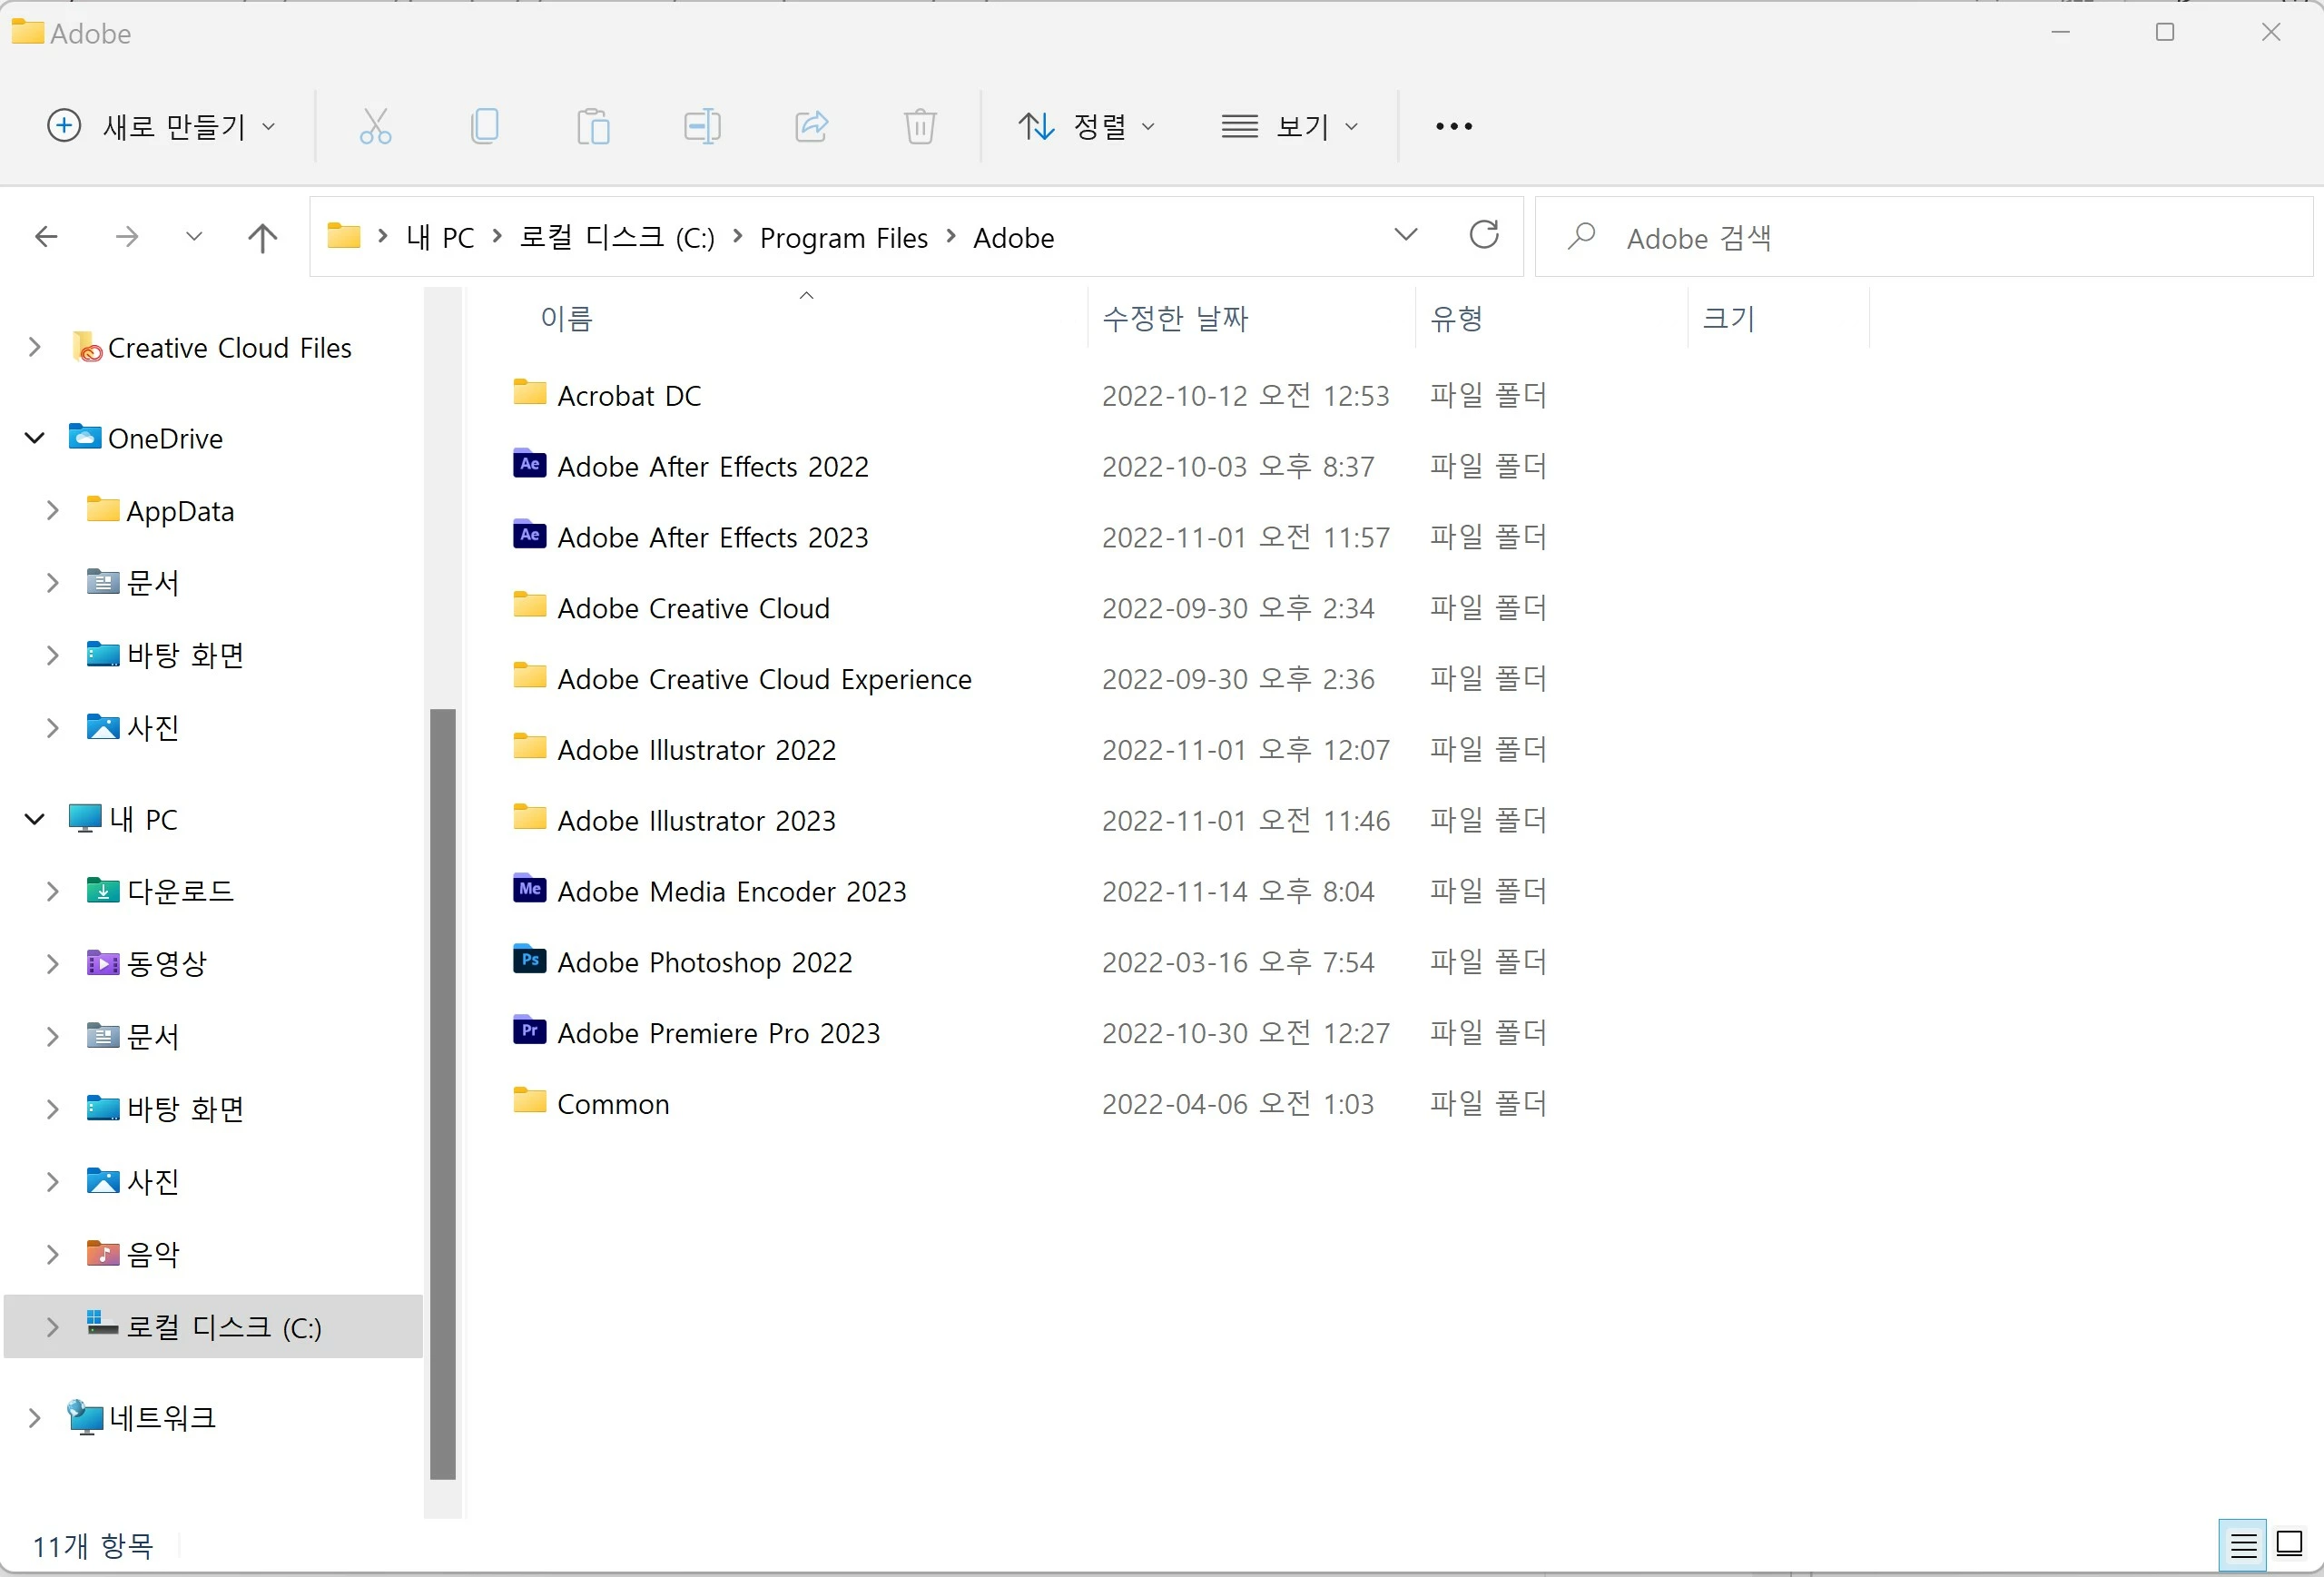Click the Refresh icon beside address bar
The height and width of the screenshot is (1577, 2324).
pyautogui.click(x=1484, y=236)
